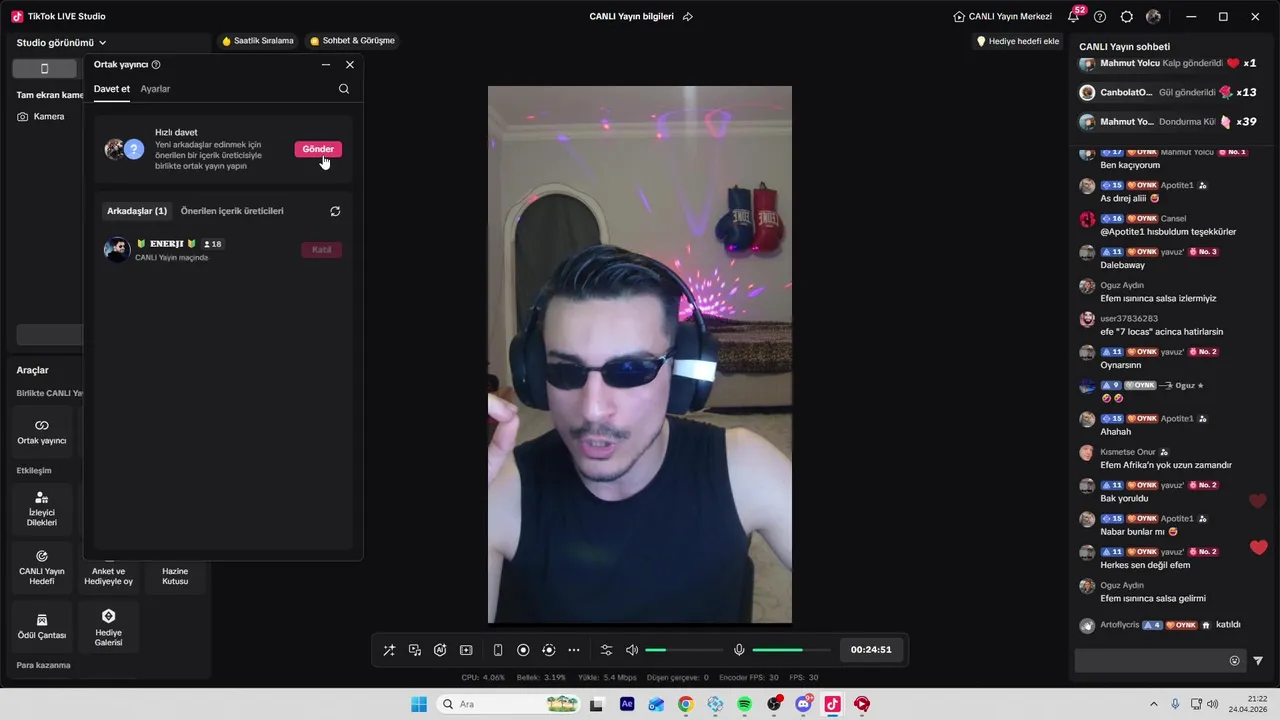Image resolution: width=1280 pixels, height=720 pixels.
Task: Adjust the microphone level slider
Action: point(791,650)
